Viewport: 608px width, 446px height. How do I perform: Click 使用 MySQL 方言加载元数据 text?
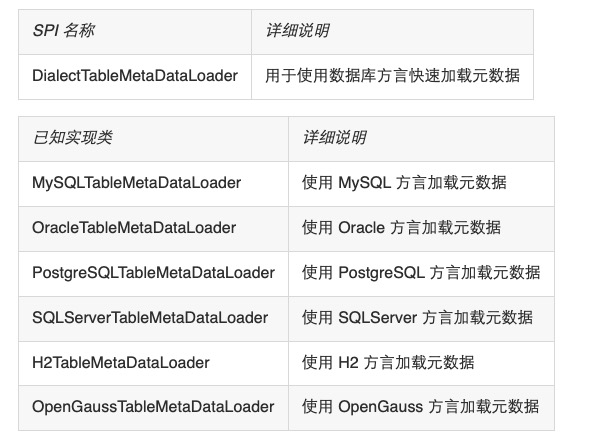pyautogui.click(x=404, y=183)
